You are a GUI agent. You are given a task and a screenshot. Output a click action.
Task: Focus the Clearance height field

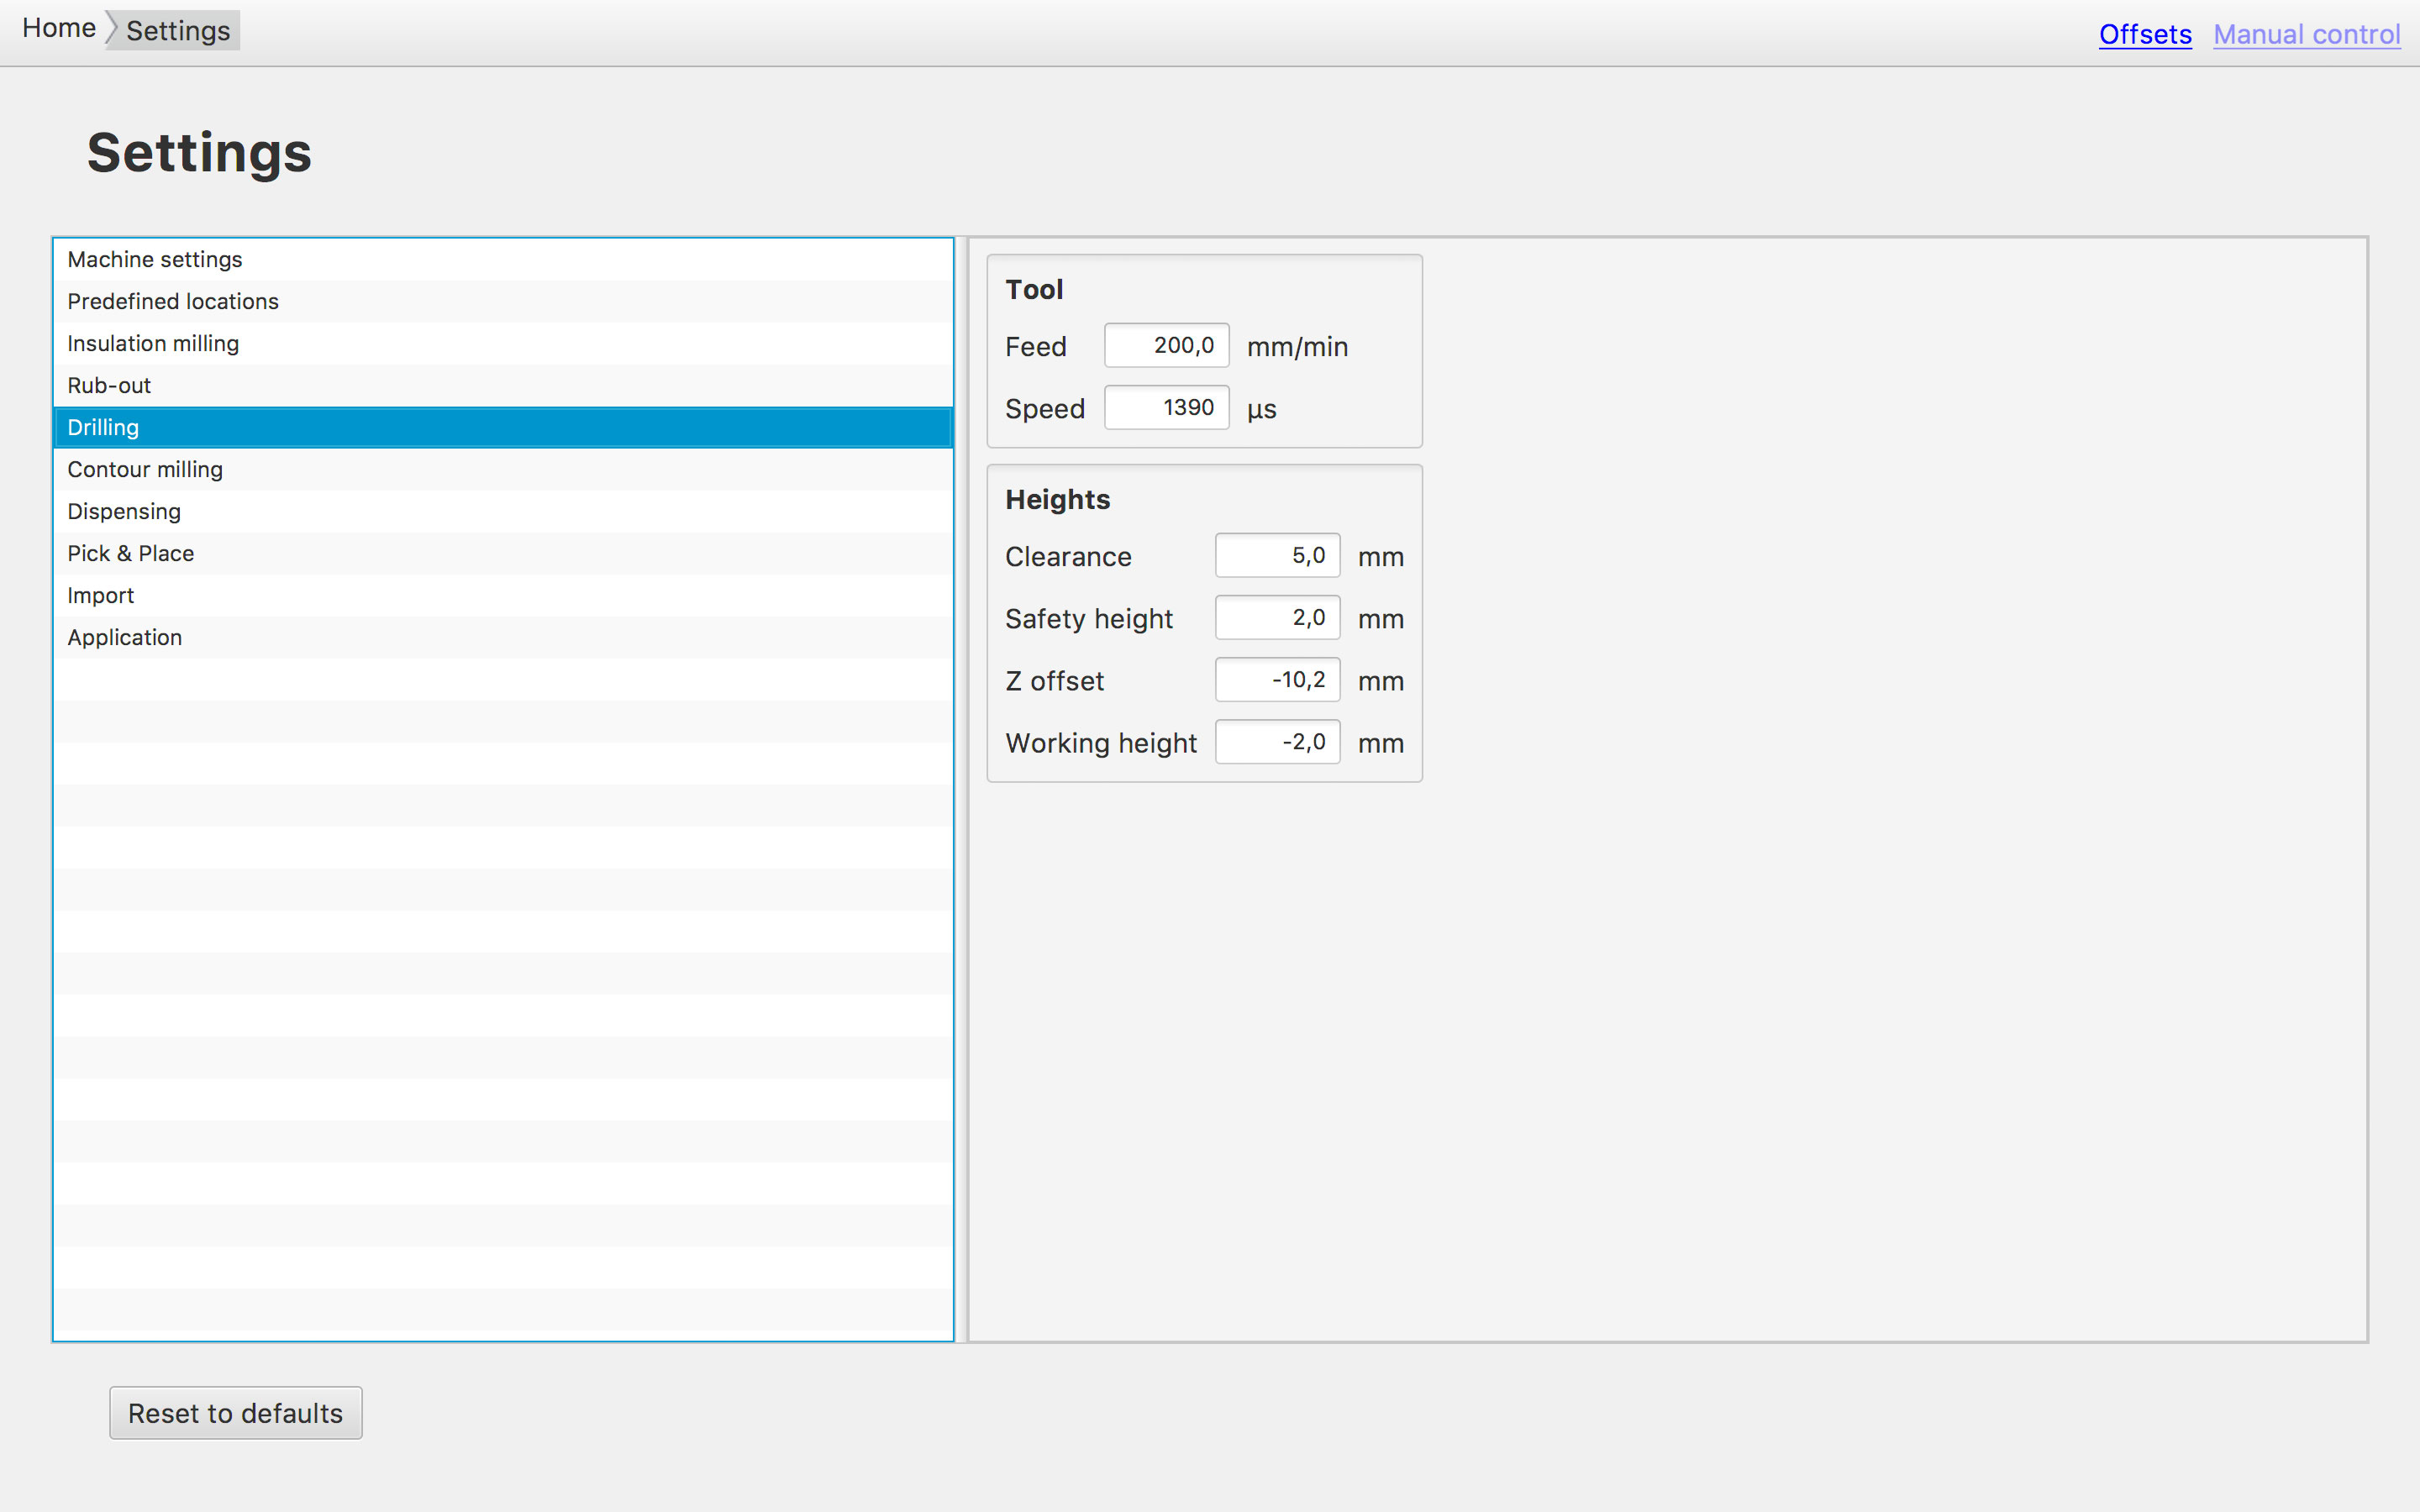[1277, 556]
